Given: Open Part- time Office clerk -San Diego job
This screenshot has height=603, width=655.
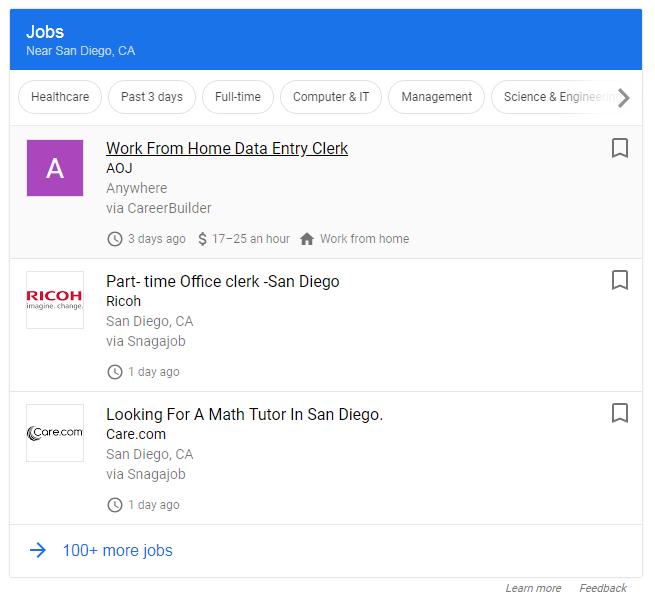Looking at the screenshot, I should tap(223, 281).
